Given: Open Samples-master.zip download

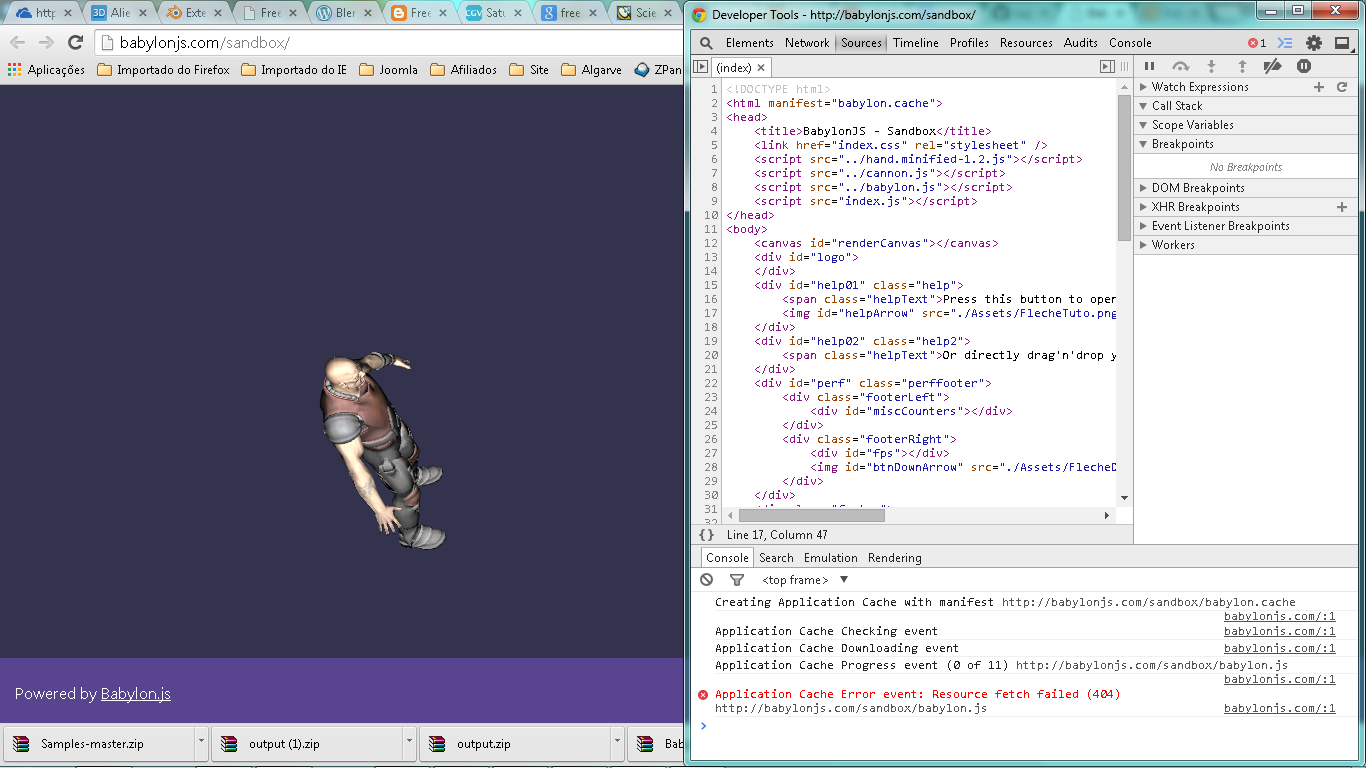Looking at the screenshot, I should [x=98, y=744].
